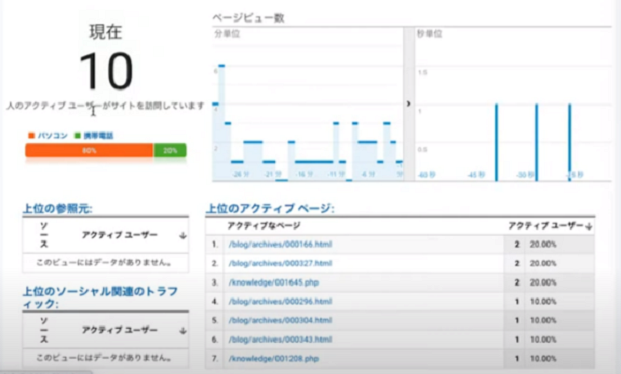Screen dimensions: 621x374
Task: Click the green 20% mobile bar segment
Action: [170, 150]
